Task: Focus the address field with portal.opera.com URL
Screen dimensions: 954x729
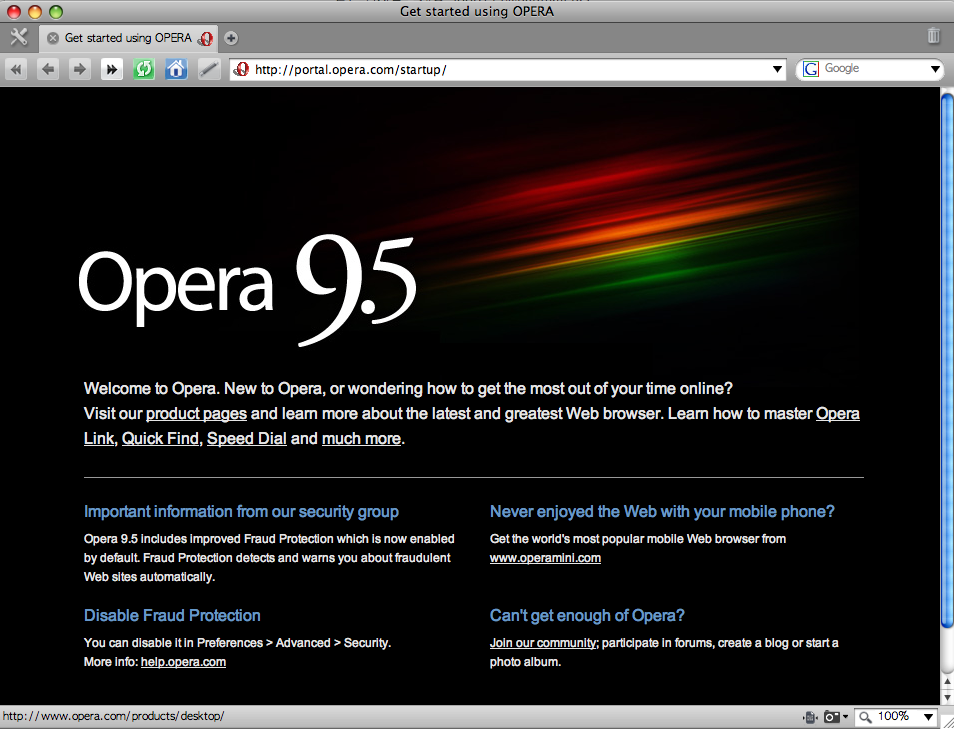Action: [508, 69]
